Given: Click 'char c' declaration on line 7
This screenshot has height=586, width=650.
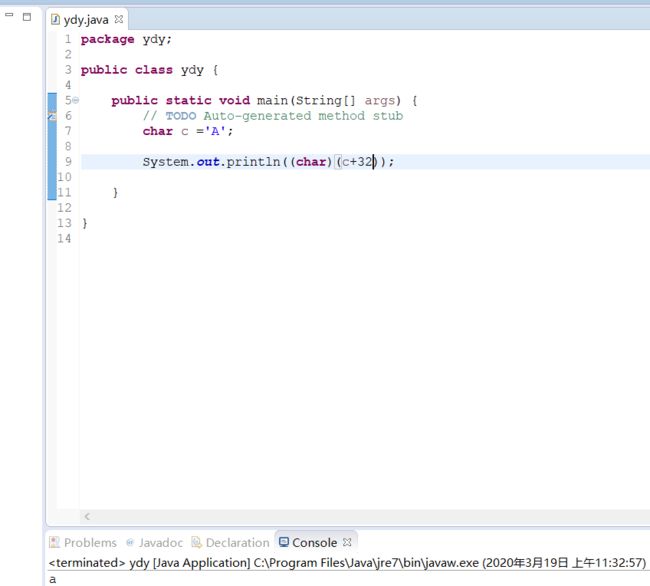Looking at the screenshot, I should (x=165, y=131).
